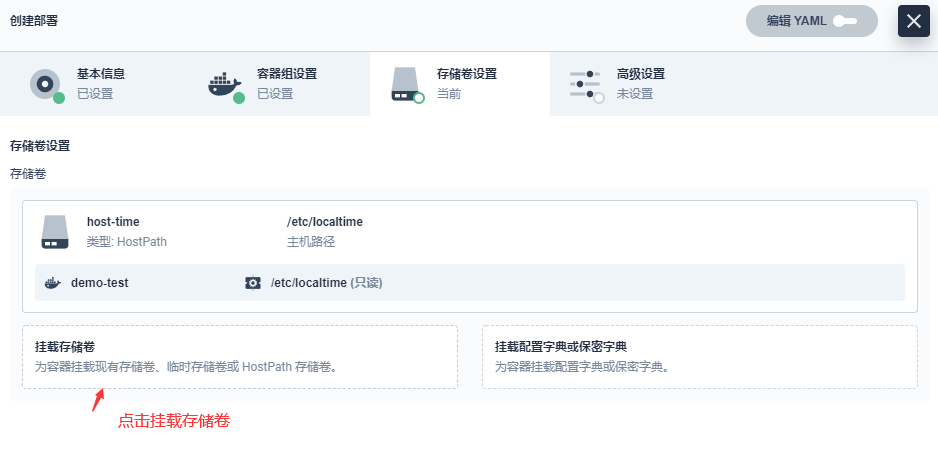Toggle the 编辑 YAML switch
Screen dimensions: 938x473
(x=846, y=21)
